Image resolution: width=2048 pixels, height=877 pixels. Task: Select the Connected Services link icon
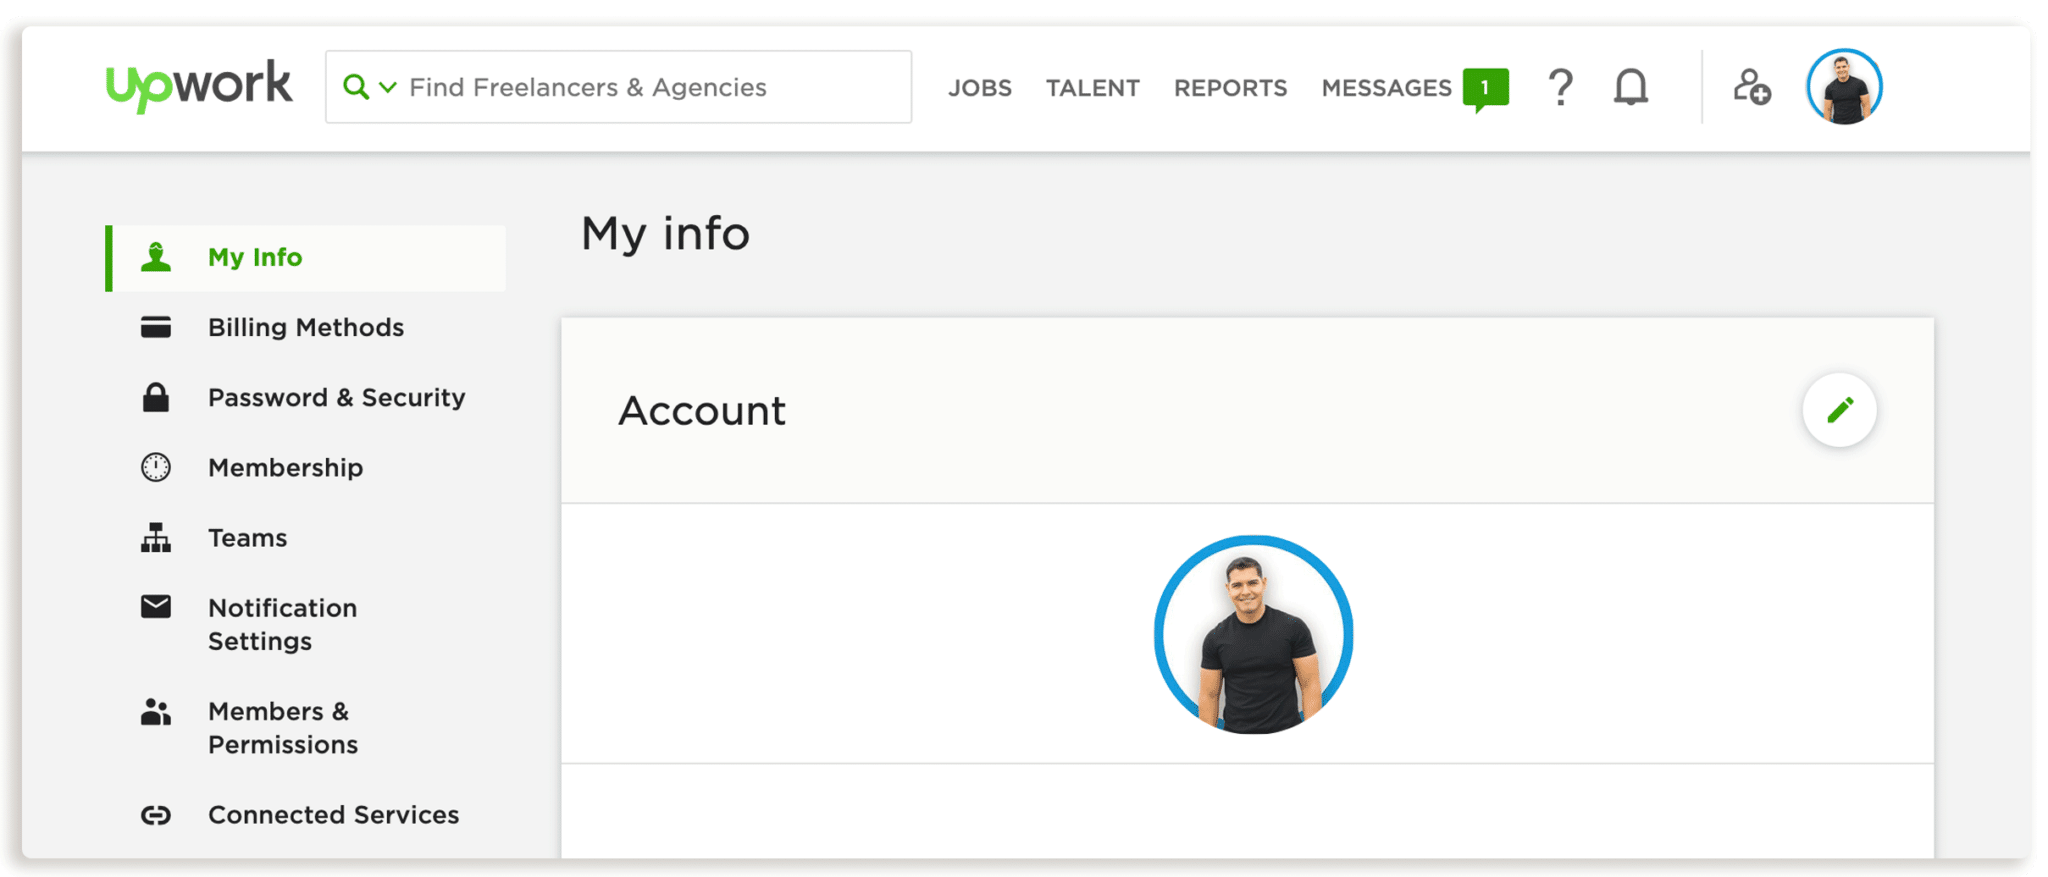156,815
